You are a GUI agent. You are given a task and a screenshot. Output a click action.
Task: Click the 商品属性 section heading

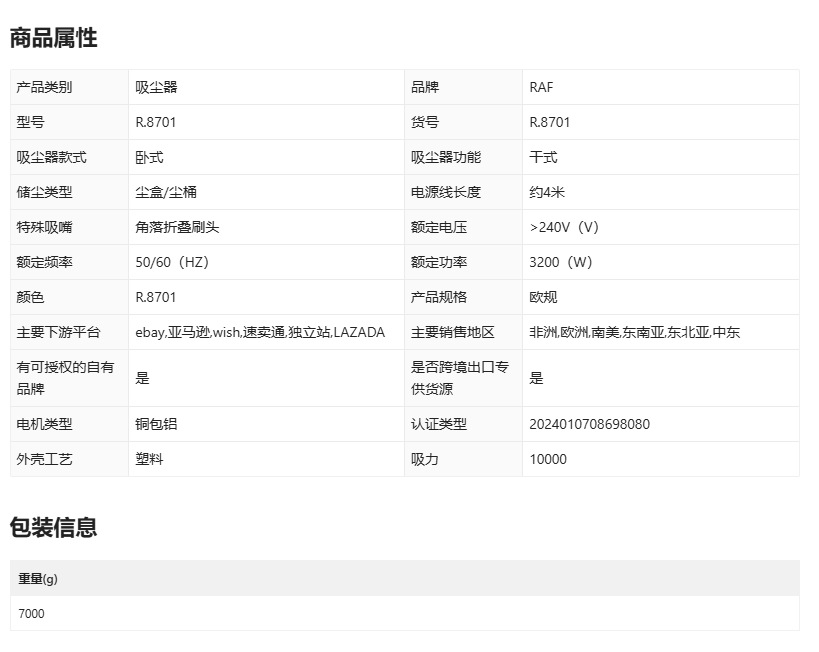click(x=53, y=38)
